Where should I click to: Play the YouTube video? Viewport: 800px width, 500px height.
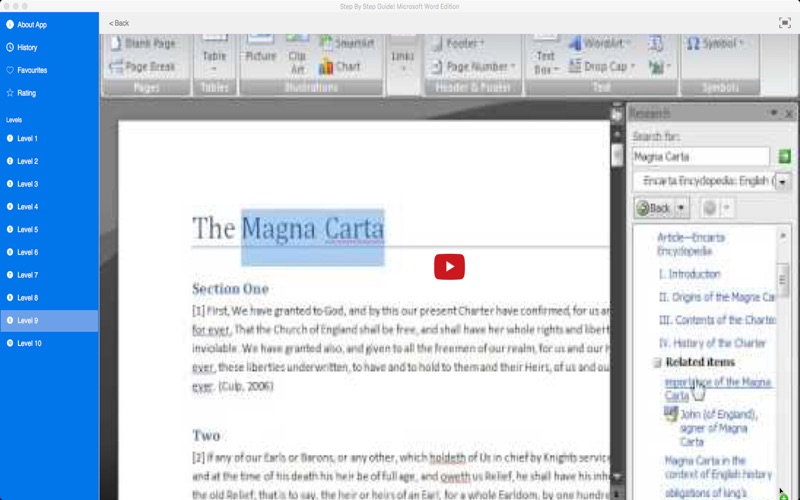point(449,267)
